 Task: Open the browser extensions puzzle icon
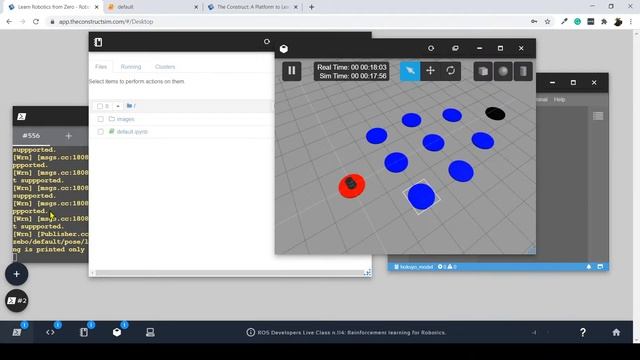pos(604,22)
